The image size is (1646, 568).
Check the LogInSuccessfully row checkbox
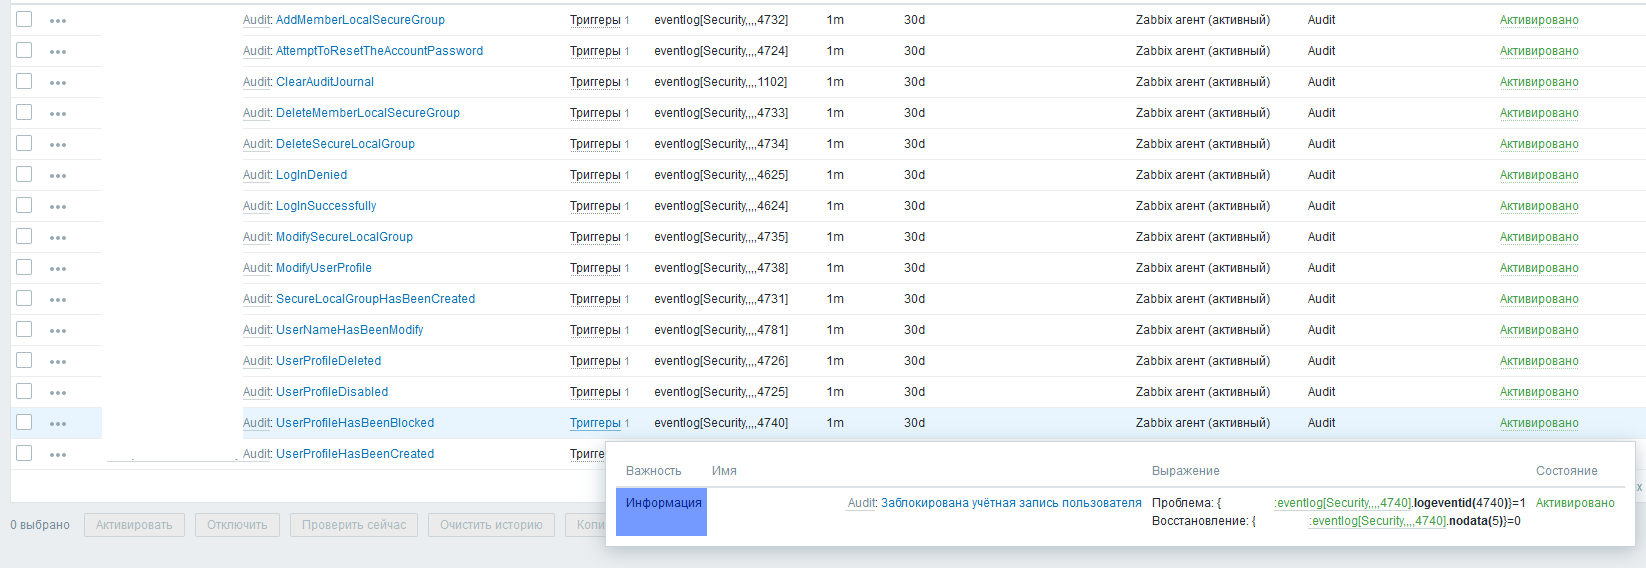(24, 205)
